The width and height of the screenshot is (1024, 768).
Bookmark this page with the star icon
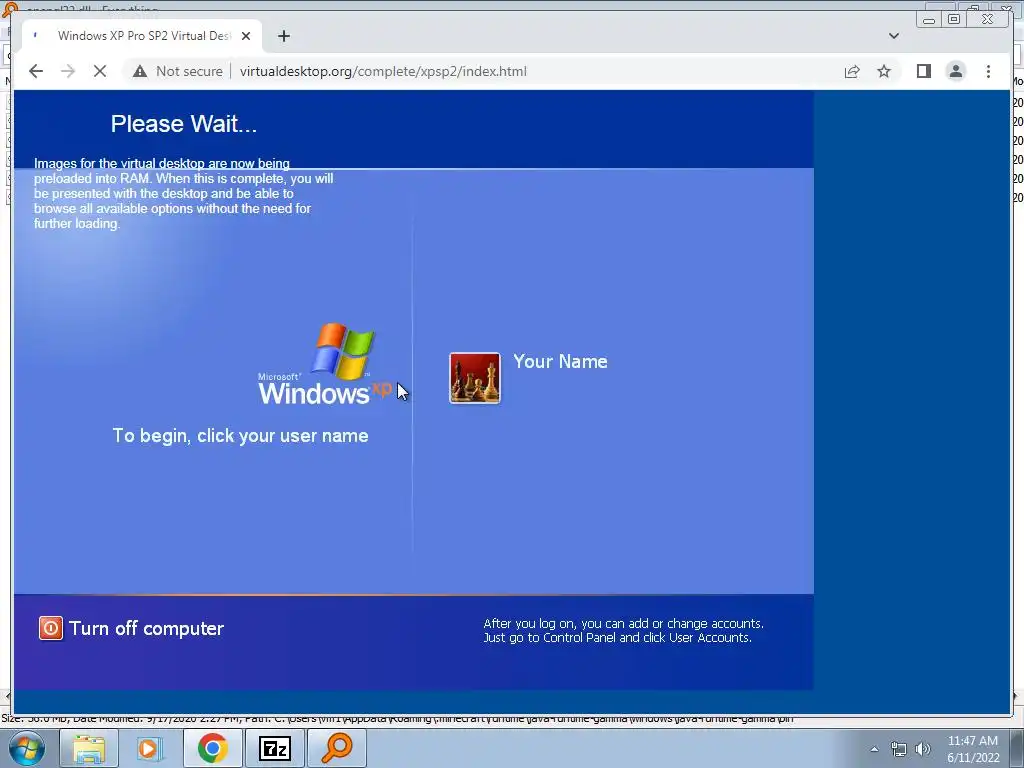click(884, 71)
